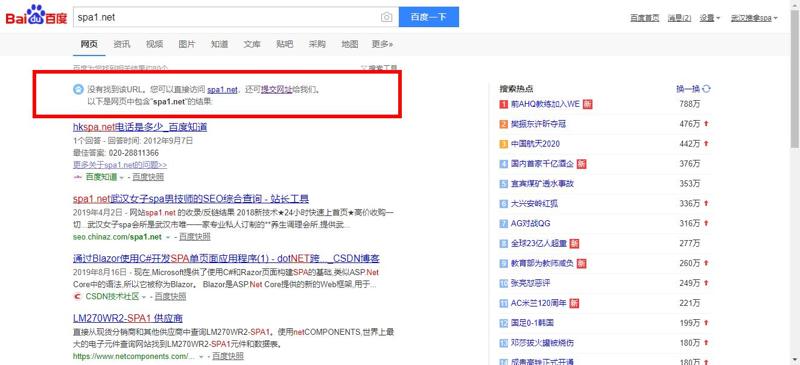Switch to the 视频 tab
Image resolution: width=800 pixels, height=365 pixels.
pos(154,44)
